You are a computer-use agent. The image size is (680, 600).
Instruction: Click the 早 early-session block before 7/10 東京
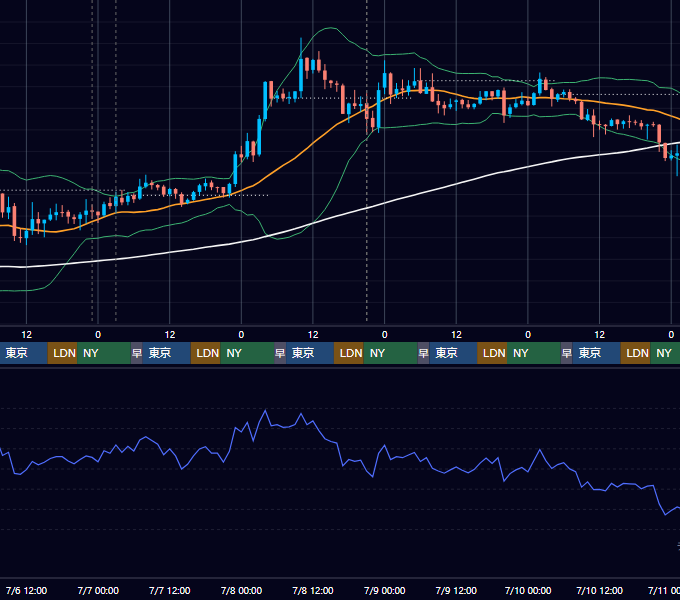(566, 353)
